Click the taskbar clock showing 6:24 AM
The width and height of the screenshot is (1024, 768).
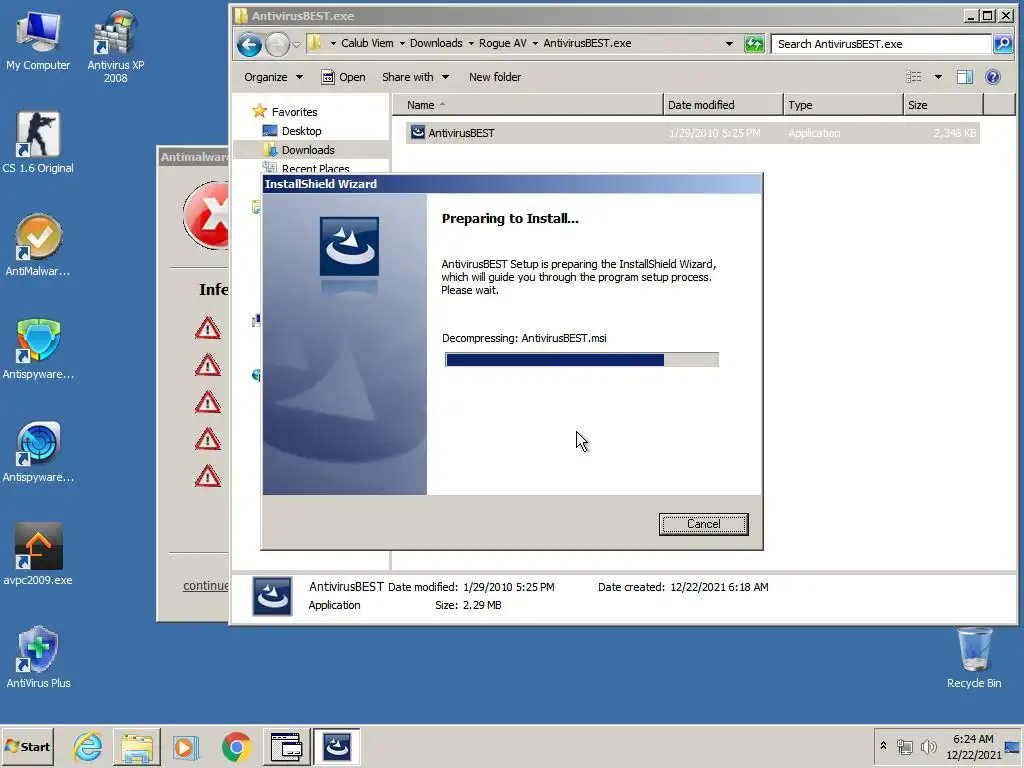tap(973, 746)
